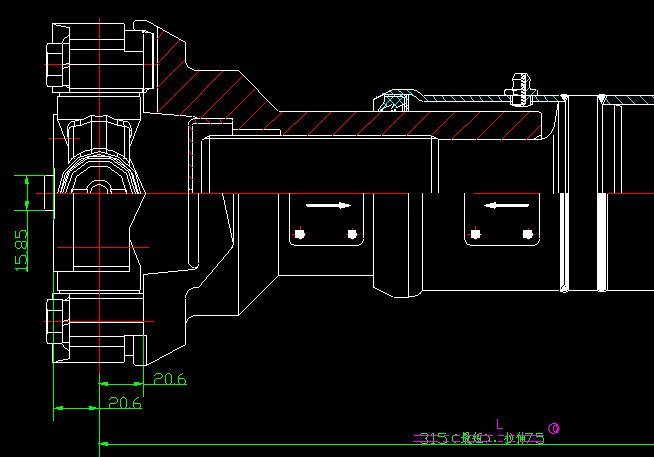Select the grease nipple fitting on tube
Screen dimensions: 654x457
(518, 88)
